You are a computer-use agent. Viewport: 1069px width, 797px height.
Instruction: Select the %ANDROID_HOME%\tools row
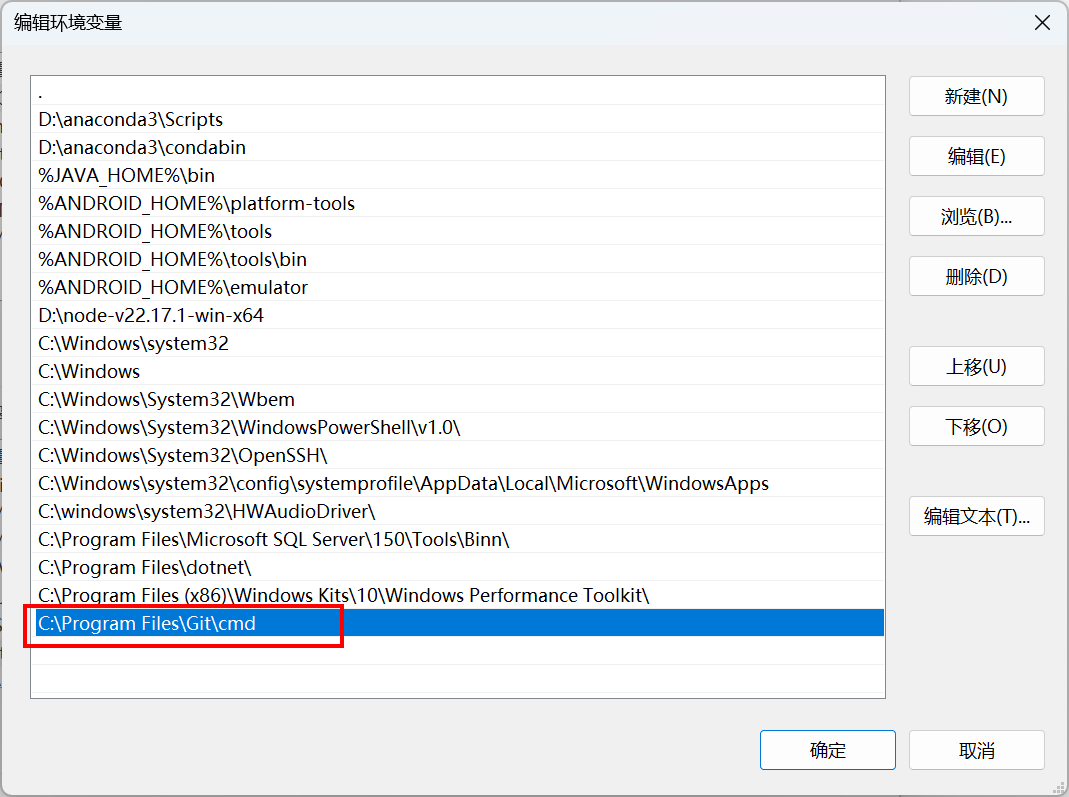point(457,231)
